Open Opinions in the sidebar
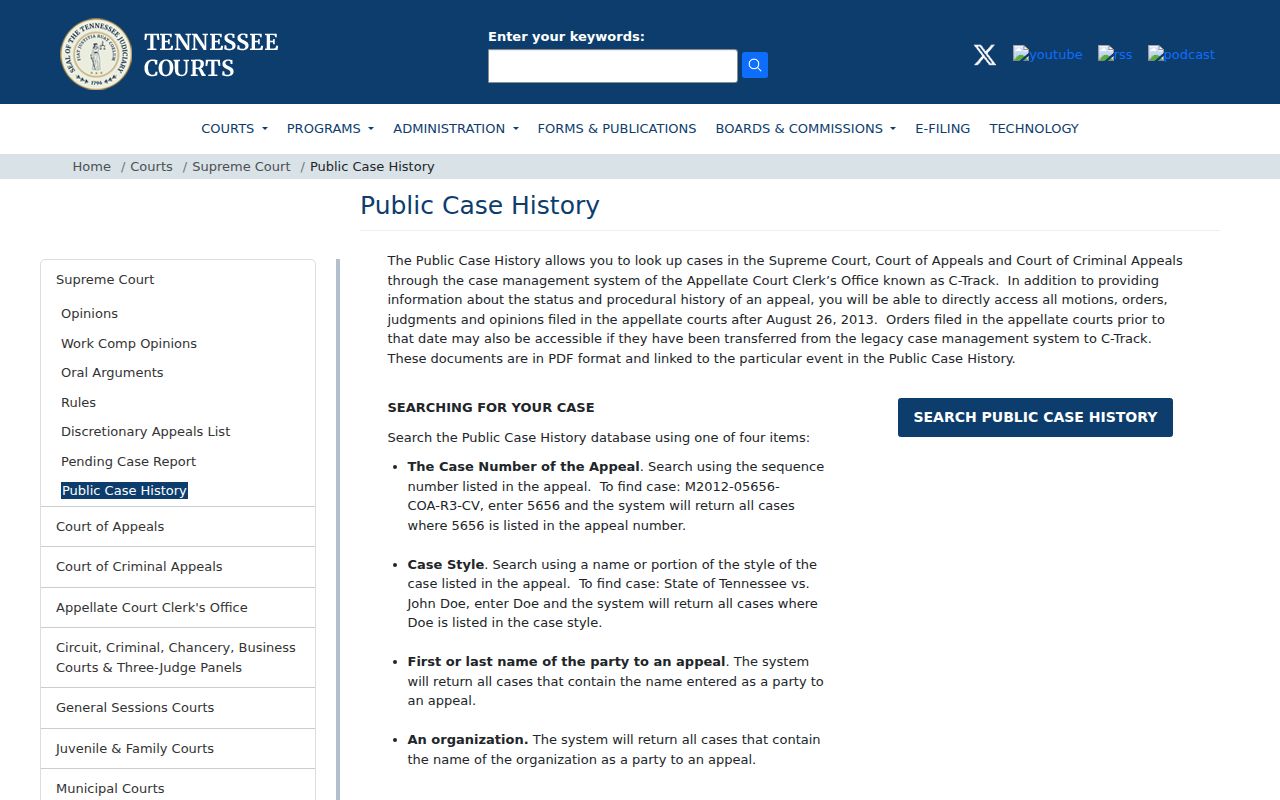 coord(89,314)
